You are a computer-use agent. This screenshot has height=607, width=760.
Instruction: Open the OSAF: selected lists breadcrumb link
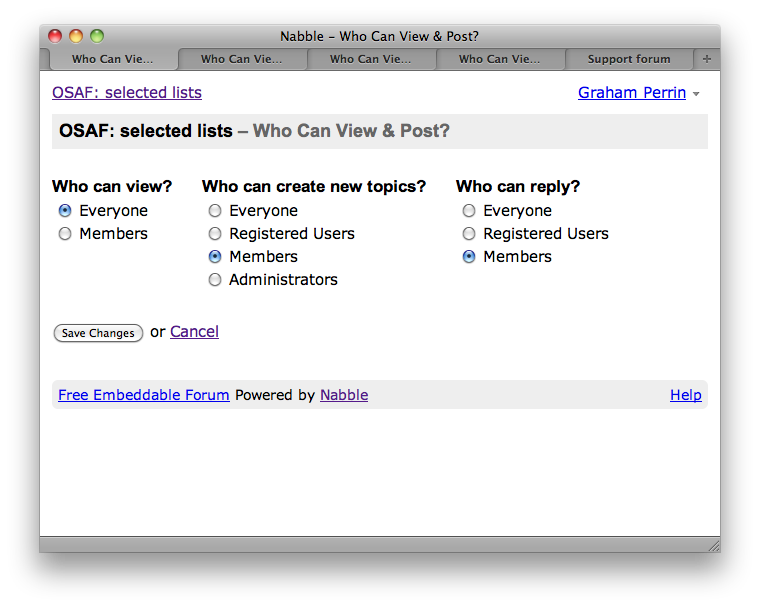[x=127, y=93]
